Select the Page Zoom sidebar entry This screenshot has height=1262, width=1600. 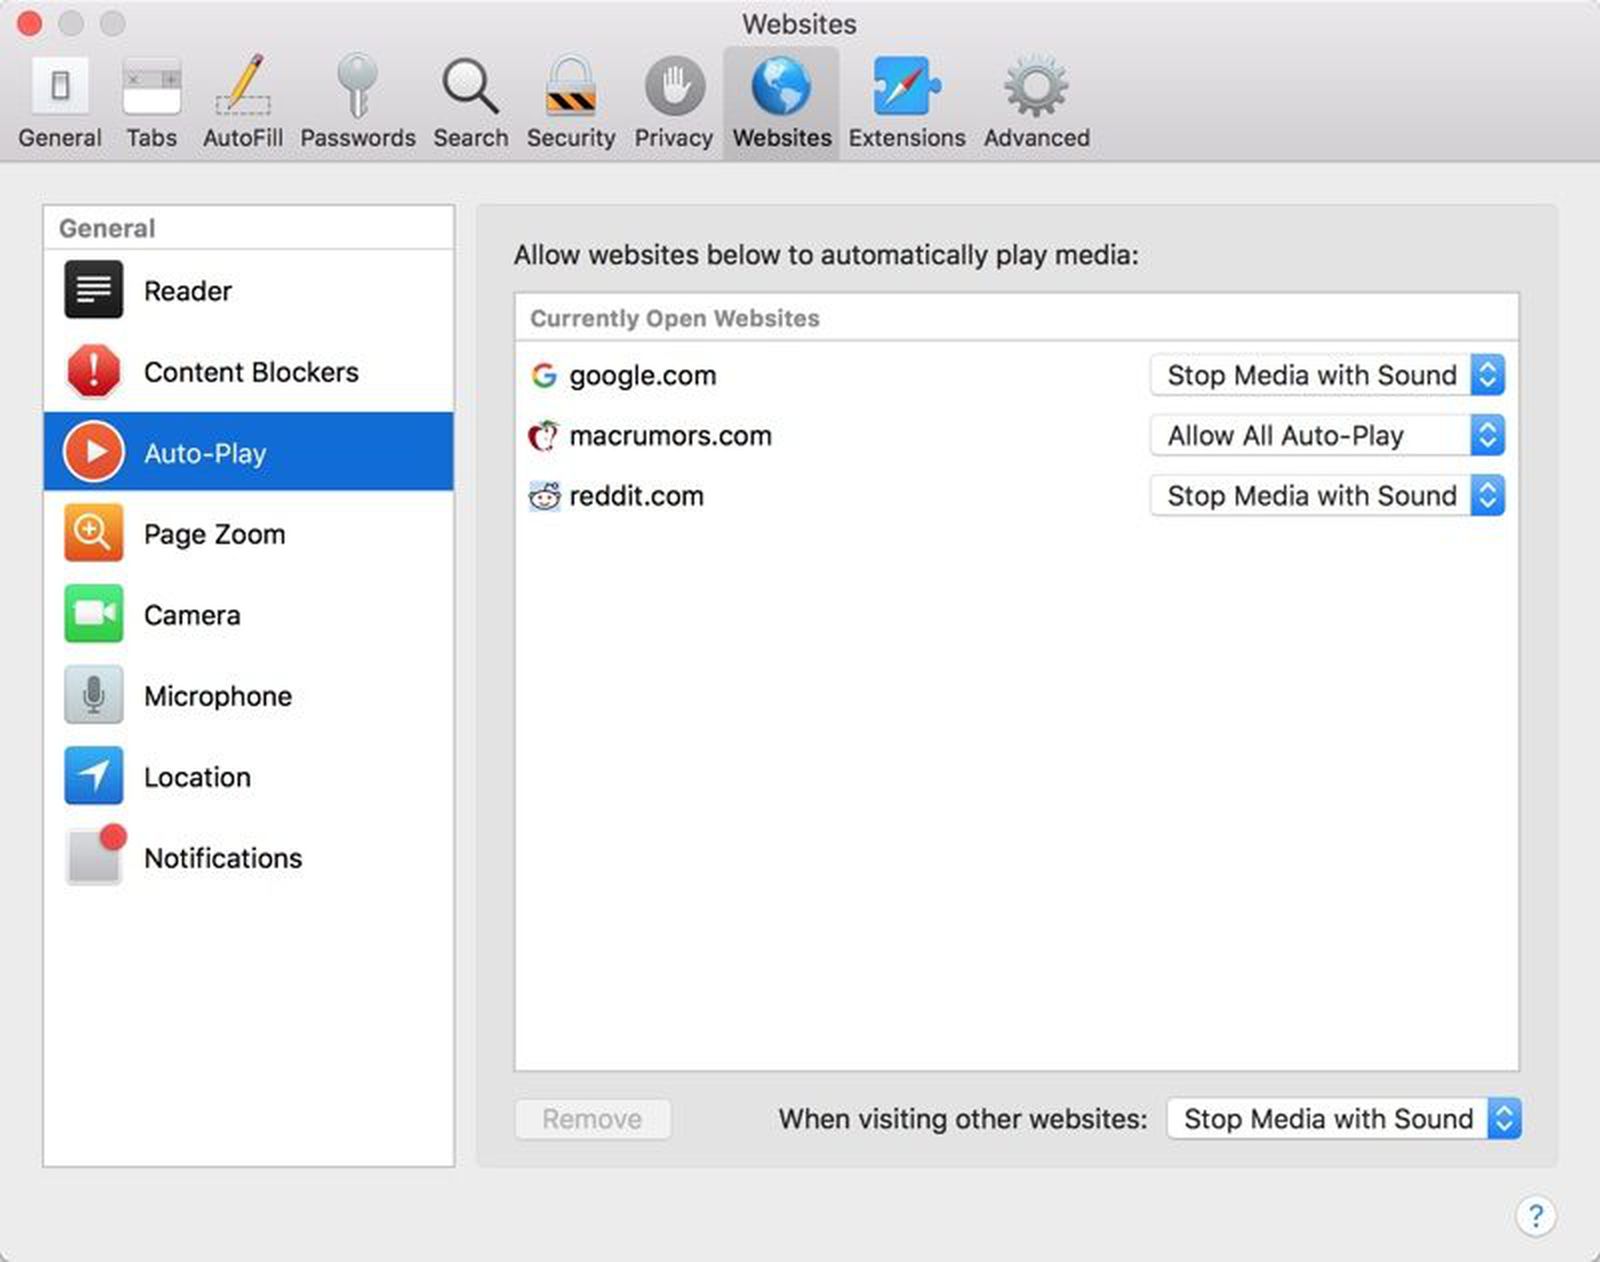click(214, 534)
